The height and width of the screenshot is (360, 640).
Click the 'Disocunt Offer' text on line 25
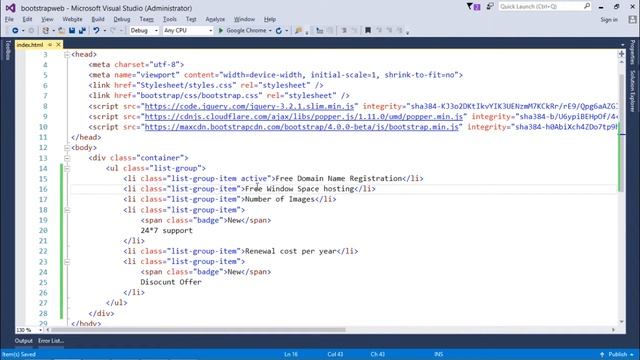(171, 282)
